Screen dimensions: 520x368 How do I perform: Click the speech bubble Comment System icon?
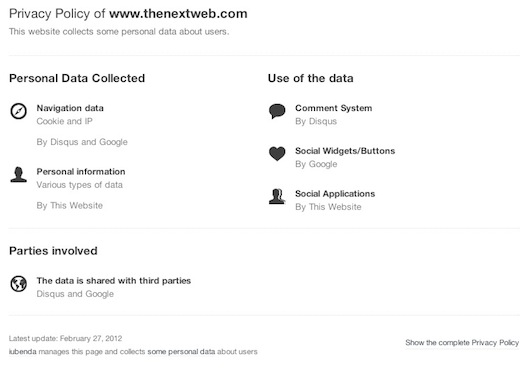[277, 111]
